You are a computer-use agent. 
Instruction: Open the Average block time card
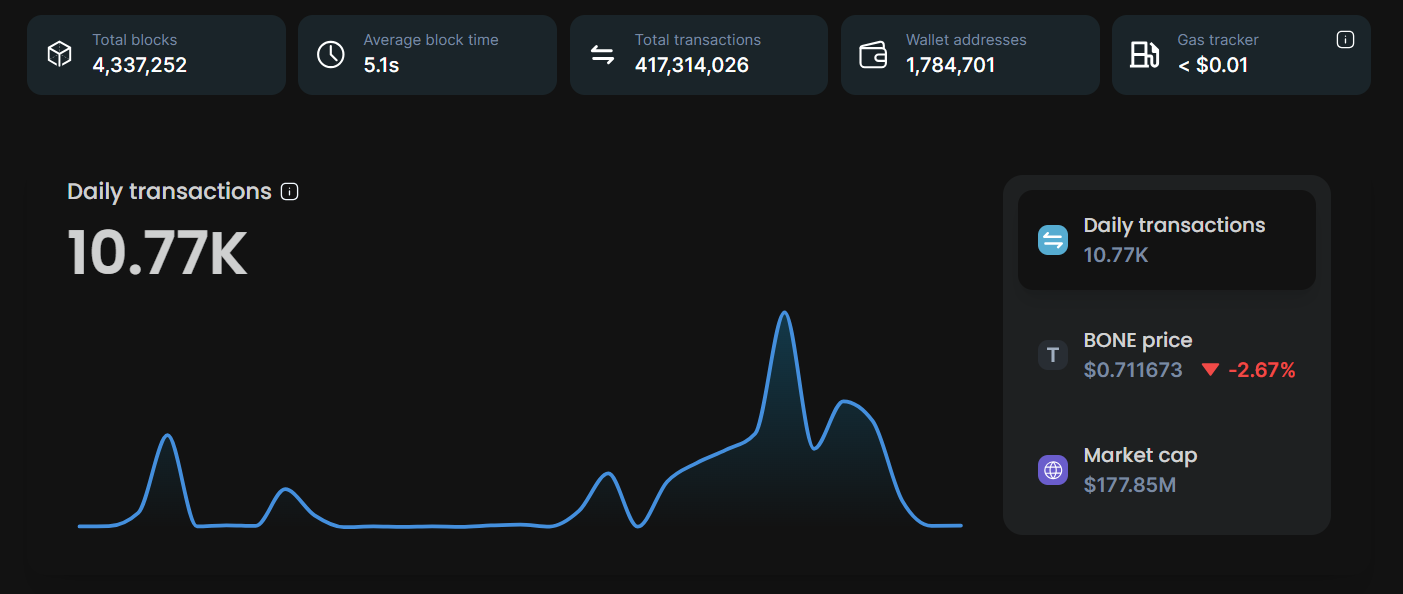pyautogui.click(x=427, y=55)
